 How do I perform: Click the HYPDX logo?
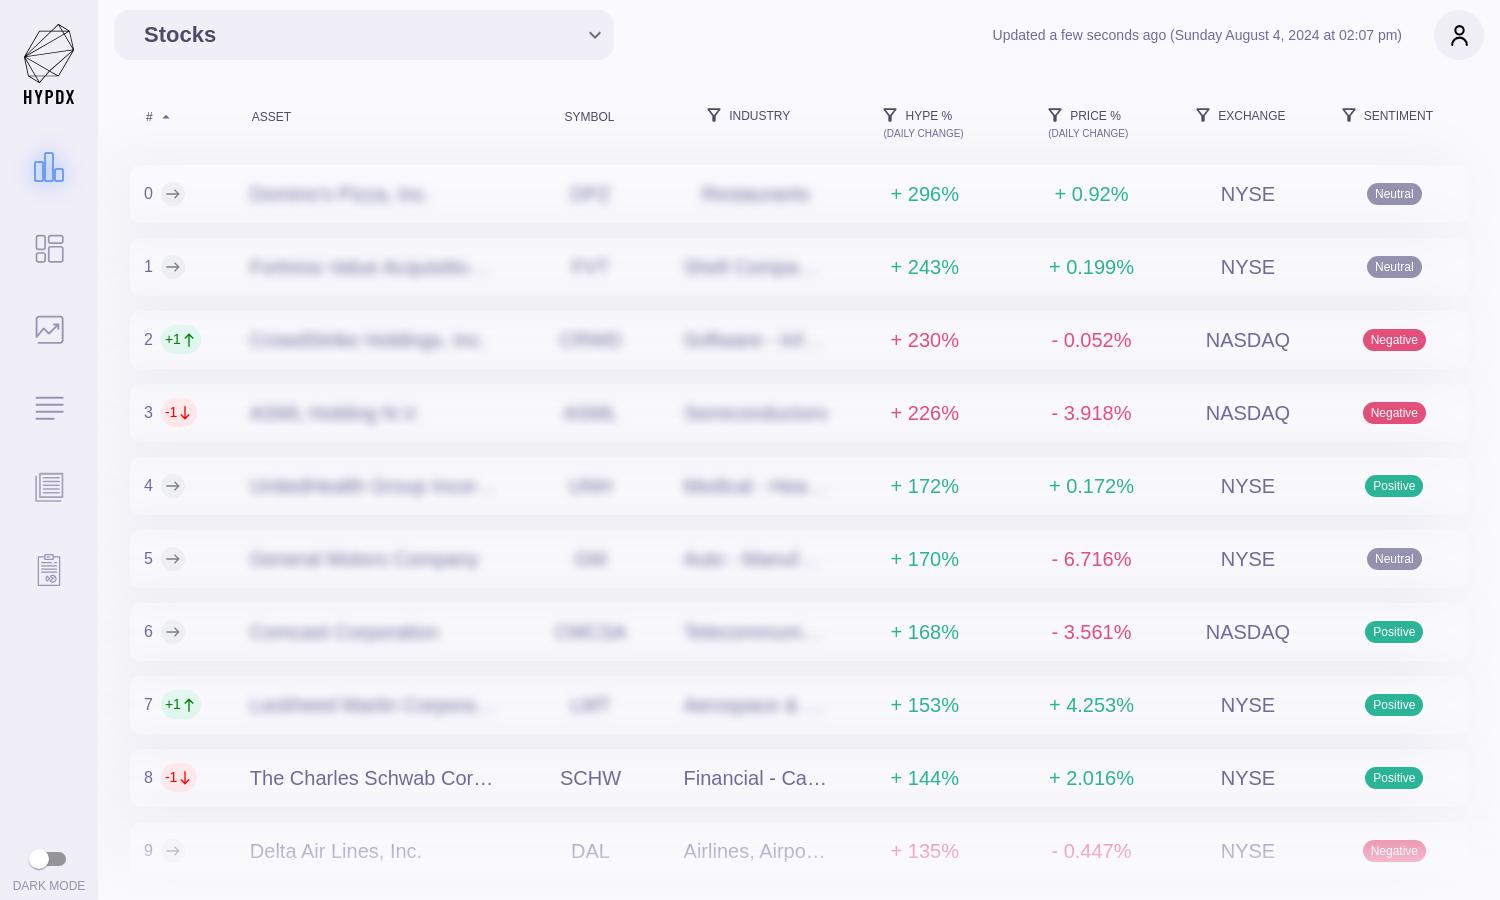pyautogui.click(x=49, y=64)
